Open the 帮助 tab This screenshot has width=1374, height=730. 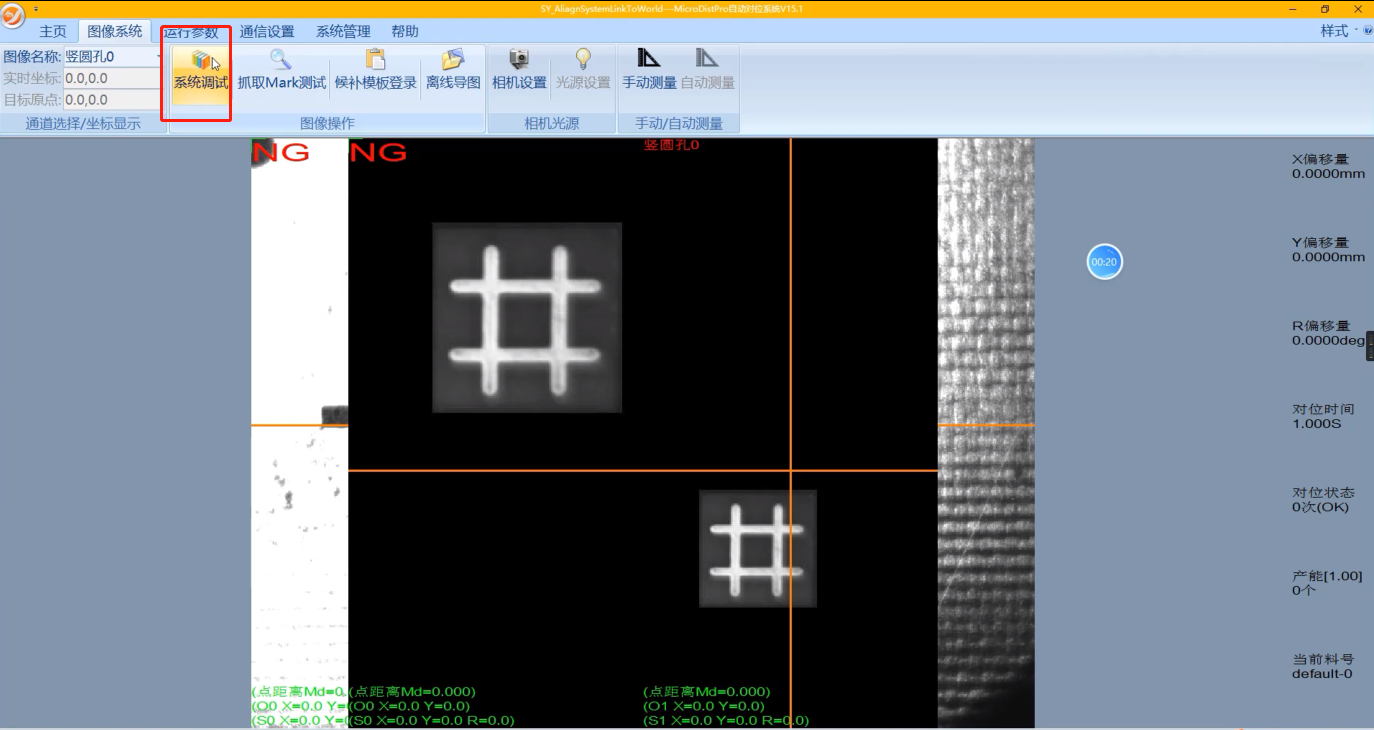405,32
